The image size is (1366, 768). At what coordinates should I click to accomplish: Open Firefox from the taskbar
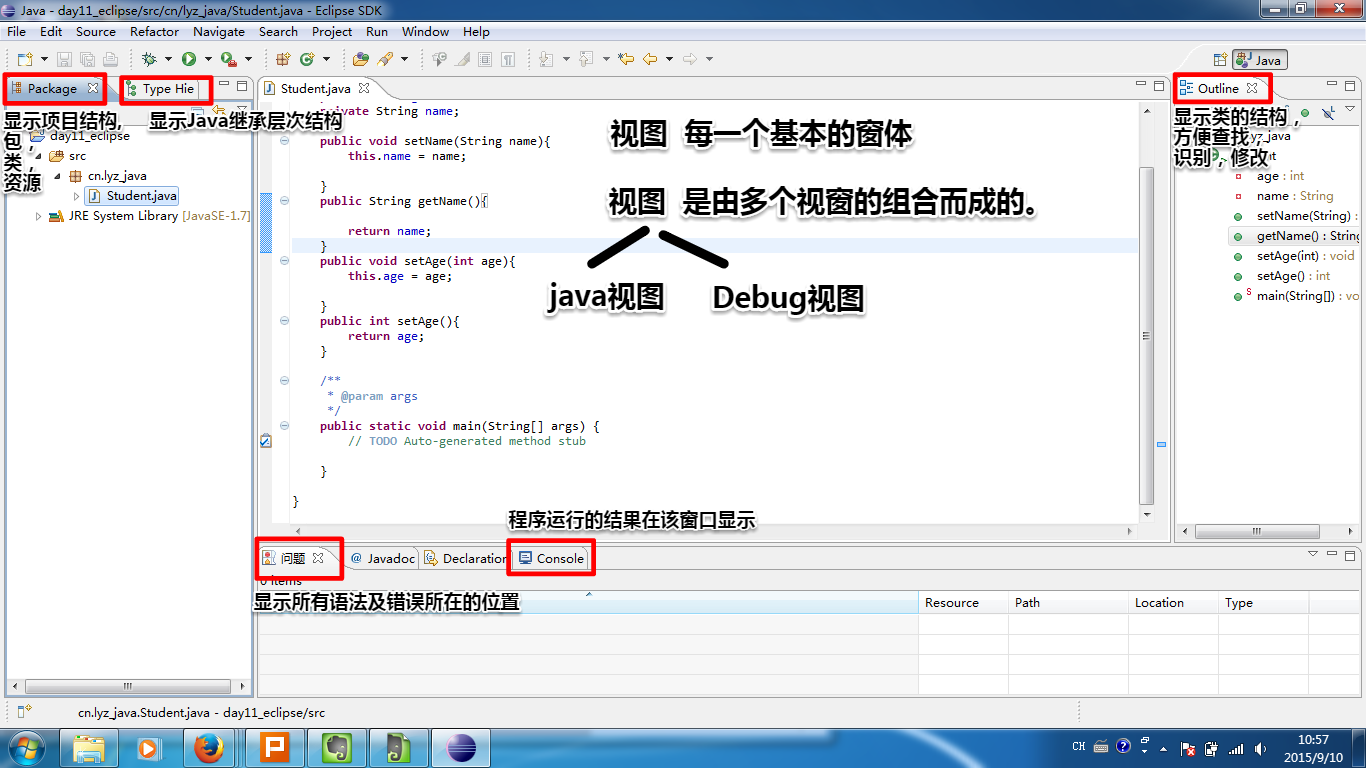[x=209, y=747]
